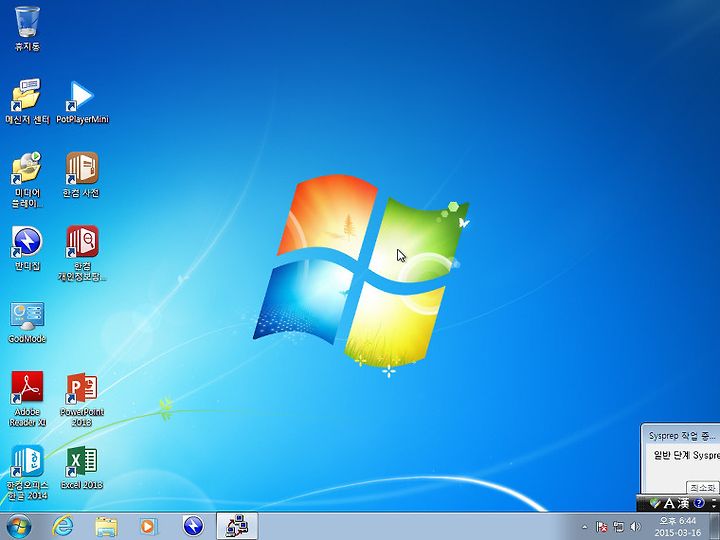
Task: Launch PowerPoint 2013 from the desktop
Action: pos(82,399)
